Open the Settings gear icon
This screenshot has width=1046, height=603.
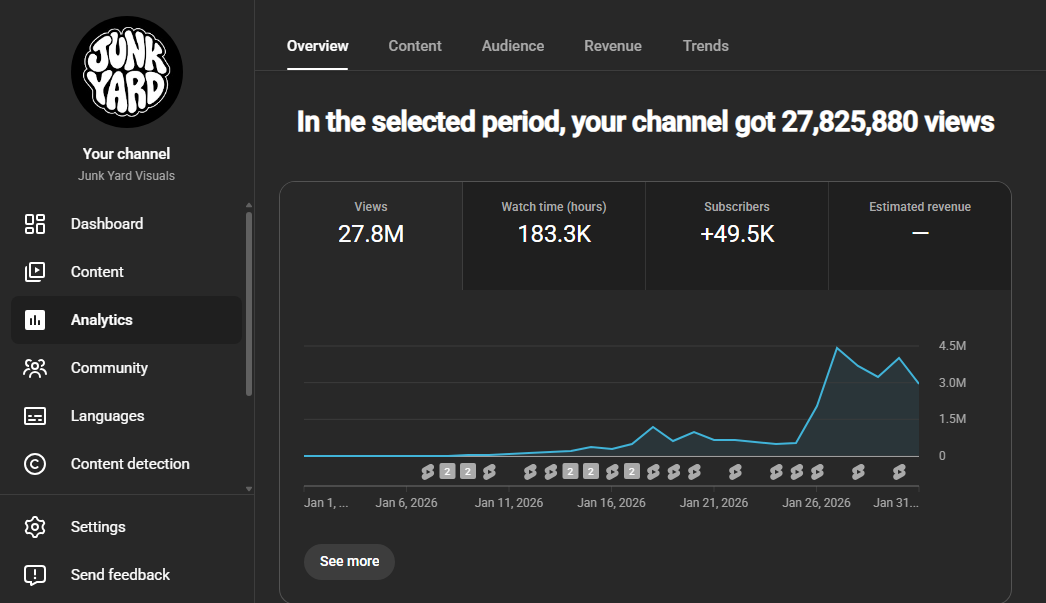35,527
